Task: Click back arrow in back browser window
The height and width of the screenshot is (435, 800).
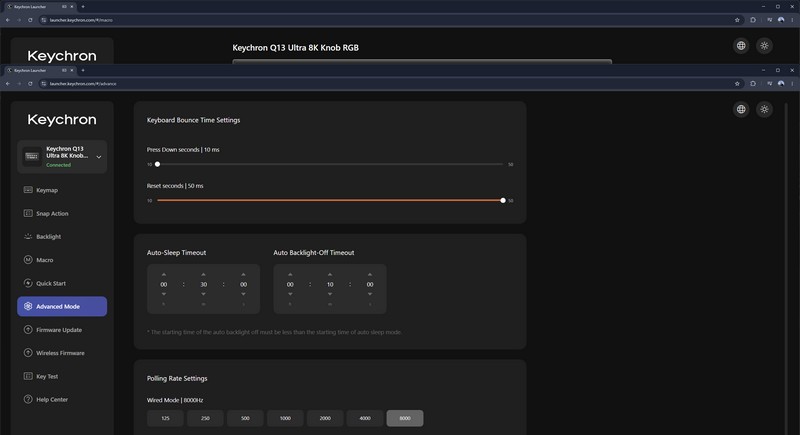Action: (8, 20)
